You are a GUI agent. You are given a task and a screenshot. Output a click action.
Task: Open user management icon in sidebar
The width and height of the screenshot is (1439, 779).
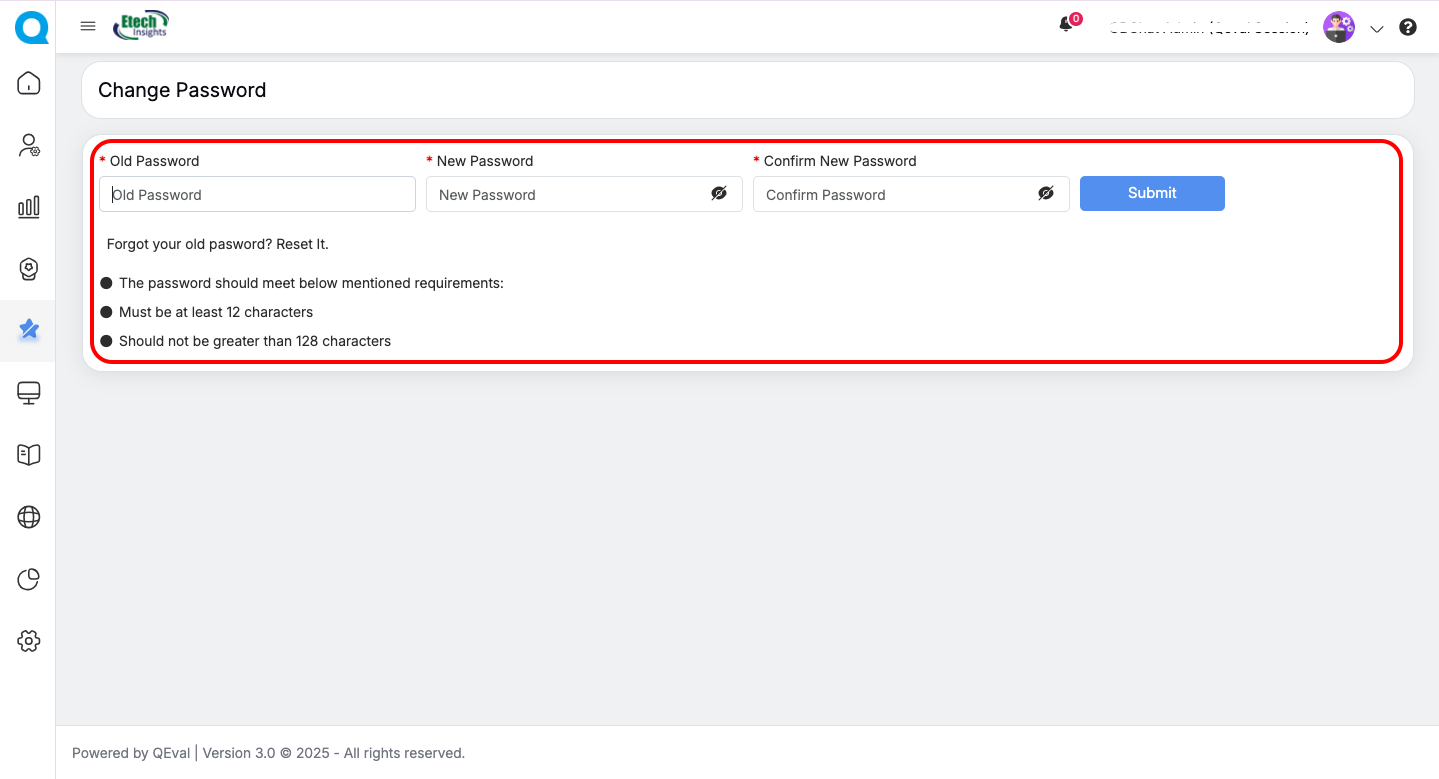pos(29,145)
